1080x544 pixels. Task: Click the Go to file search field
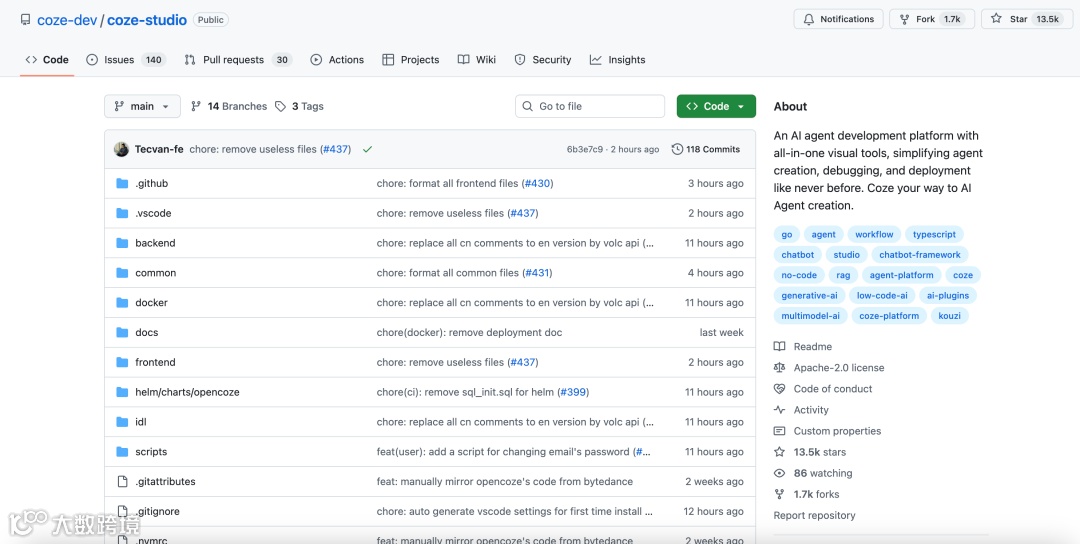pos(590,106)
